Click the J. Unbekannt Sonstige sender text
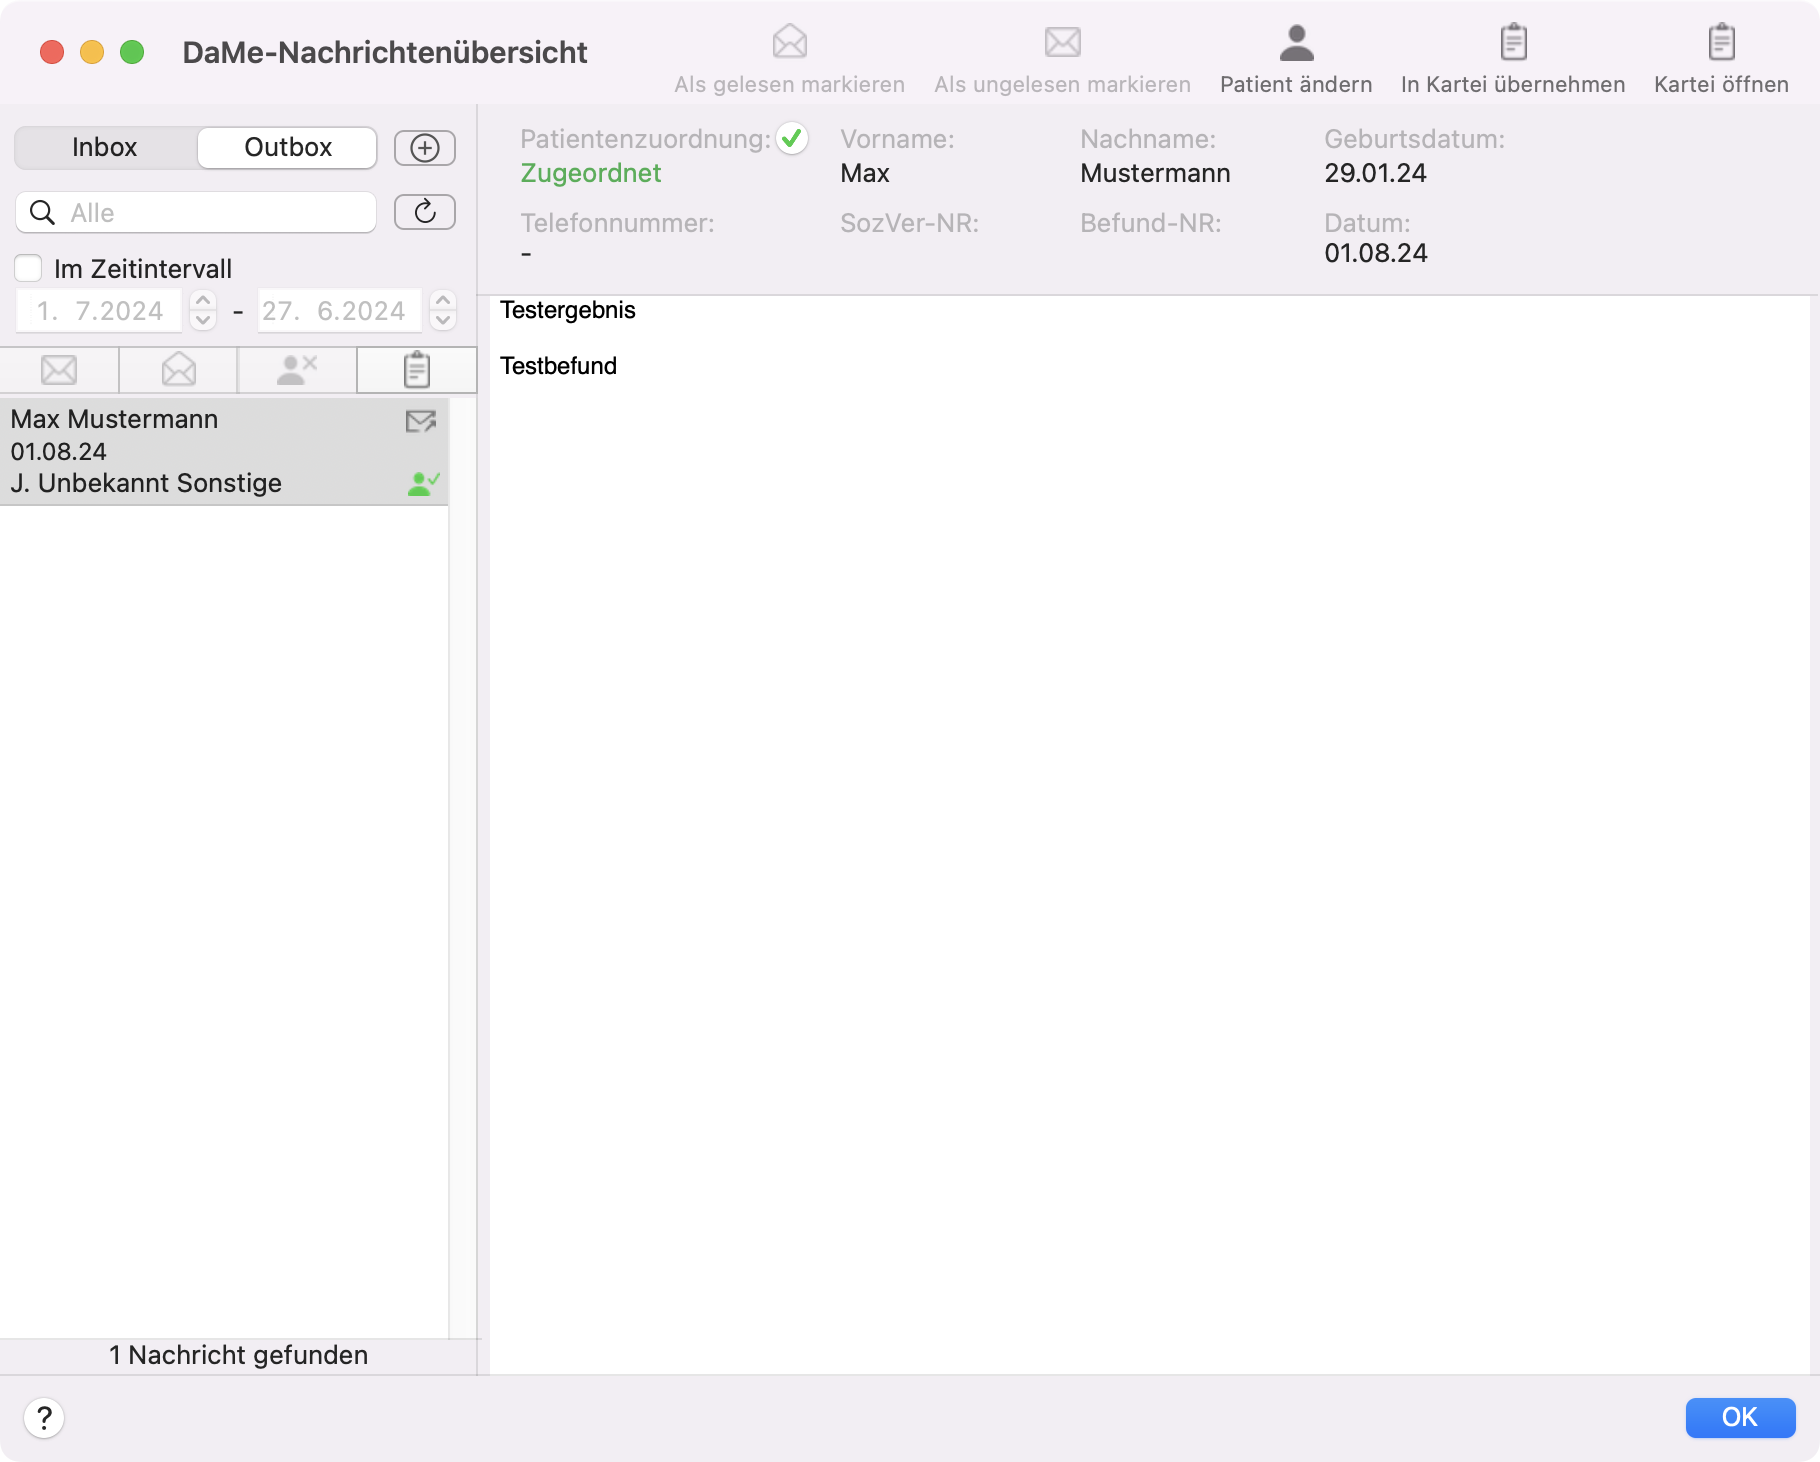Viewport: 1820px width, 1462px height. [146, 484]
